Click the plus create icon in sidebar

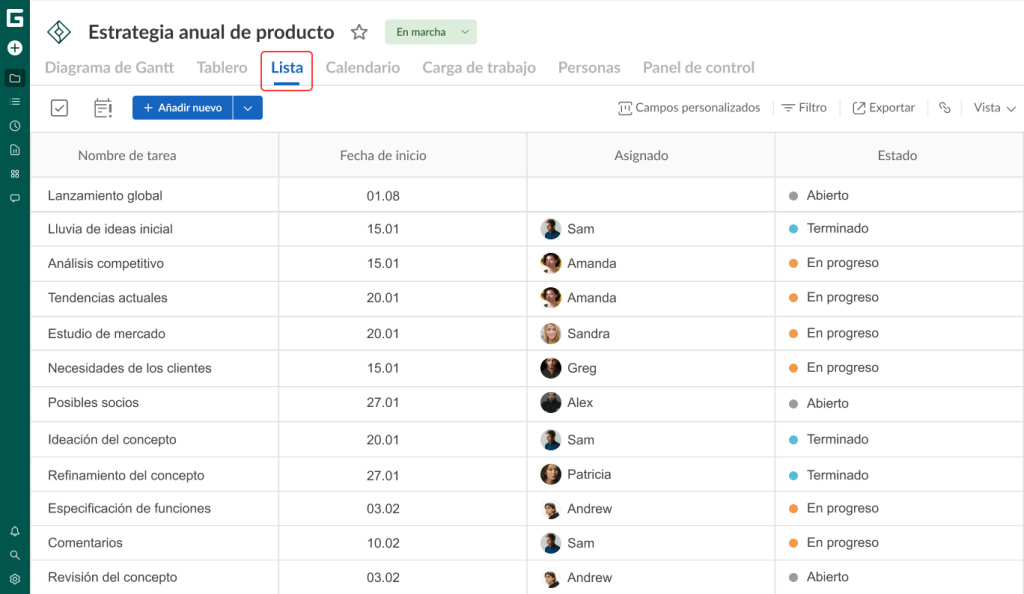tap(14, 48)
